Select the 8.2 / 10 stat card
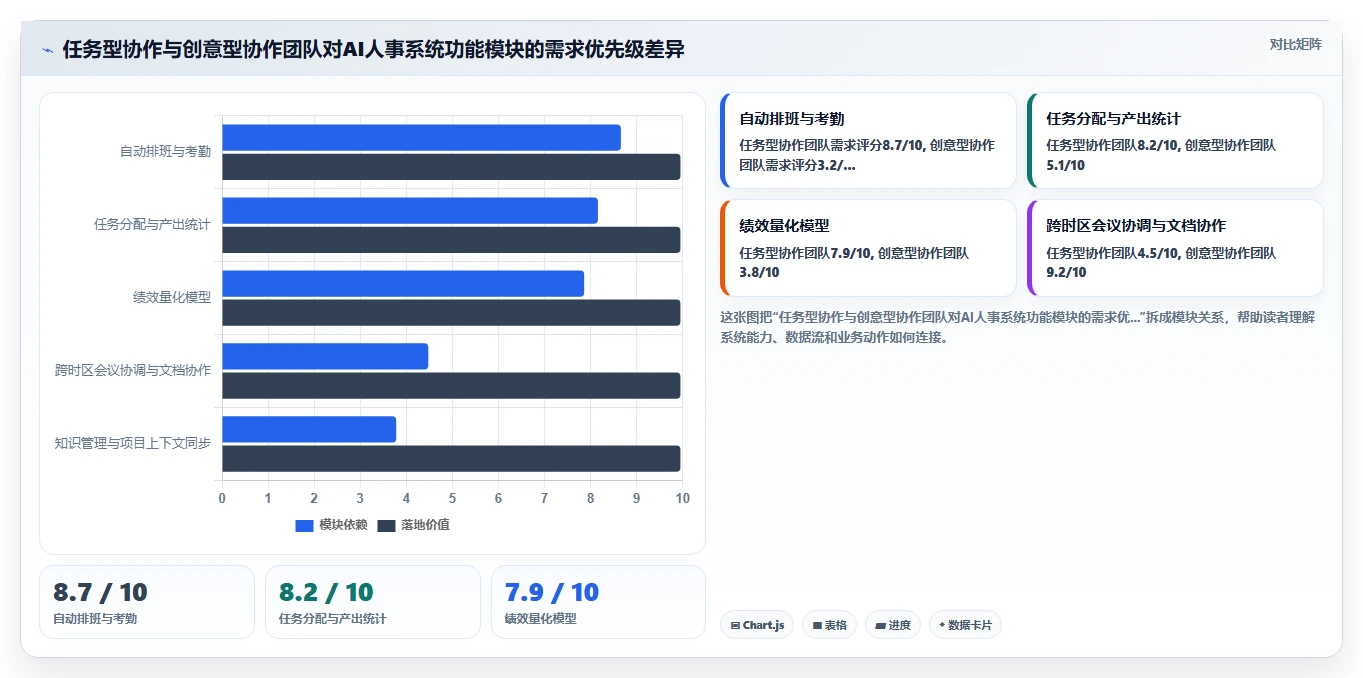 373,602
